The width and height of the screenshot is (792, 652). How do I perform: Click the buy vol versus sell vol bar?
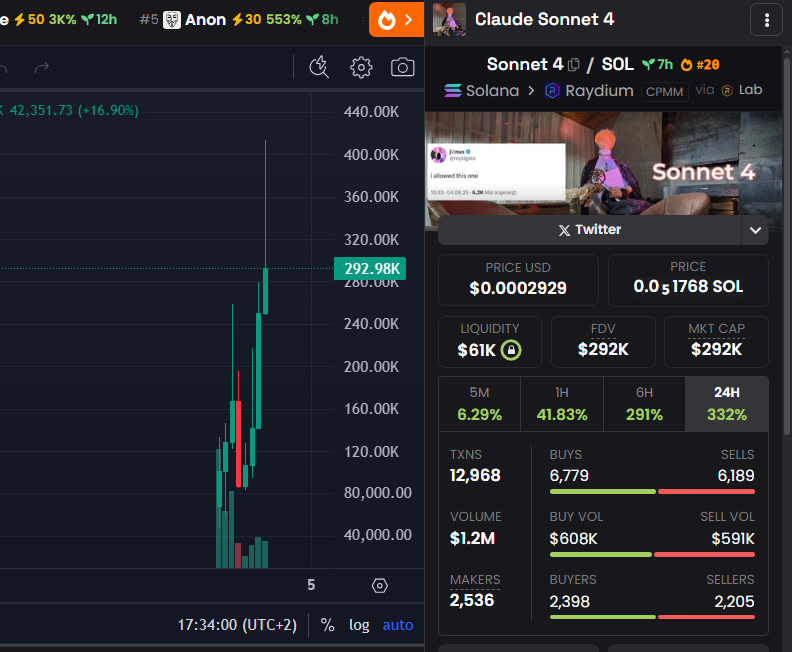(x=652, y=555)
